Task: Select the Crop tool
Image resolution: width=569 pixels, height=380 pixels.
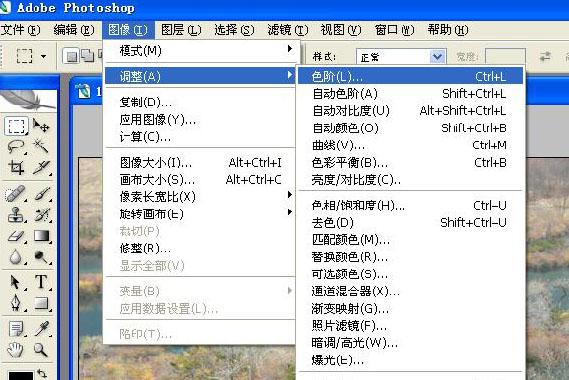Action: (16, 167)
